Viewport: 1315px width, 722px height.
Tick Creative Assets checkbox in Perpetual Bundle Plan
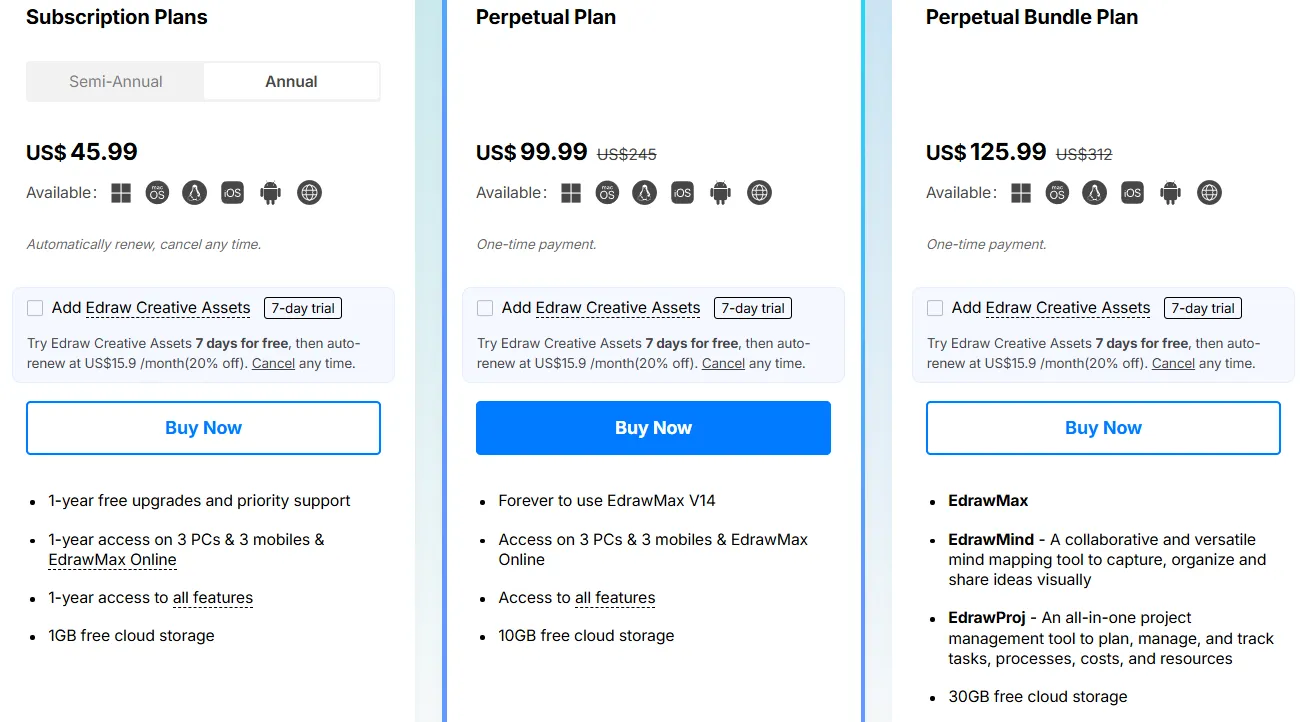(936, 308)
